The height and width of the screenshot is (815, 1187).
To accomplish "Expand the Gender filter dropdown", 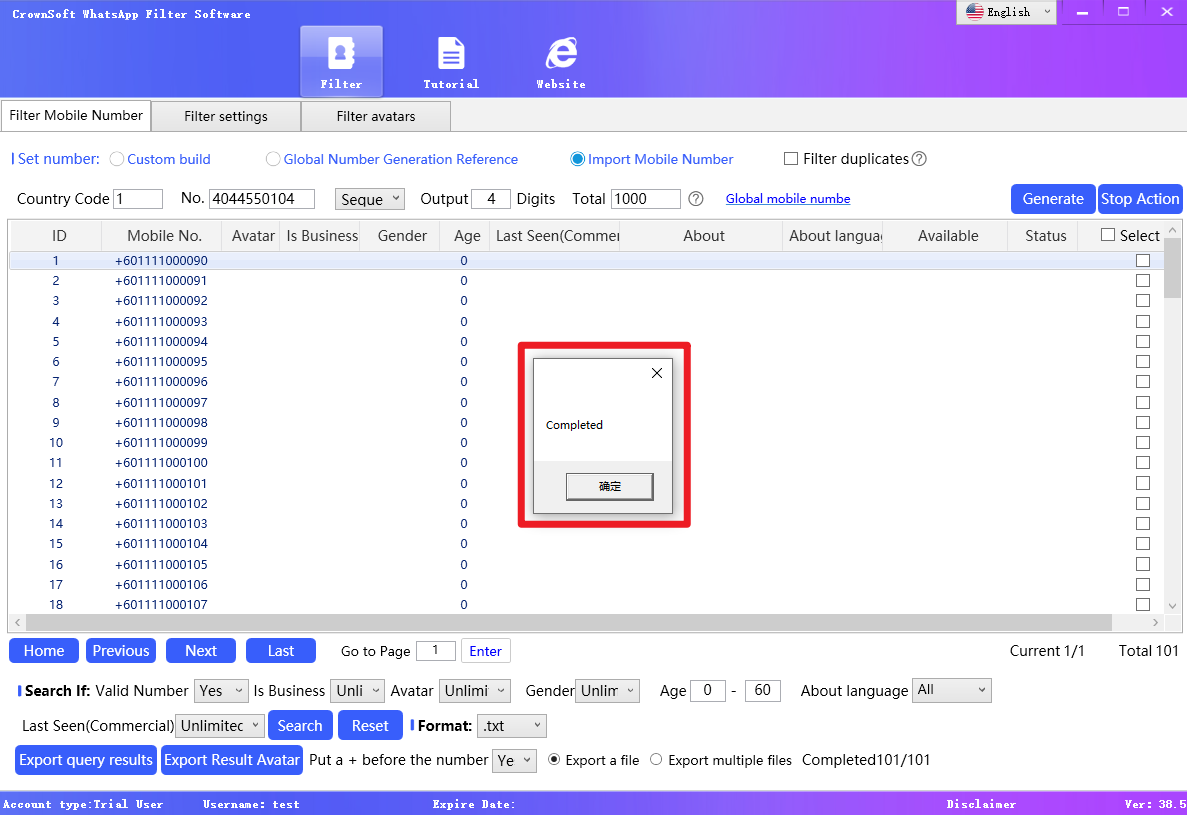I will pos(607,691).
